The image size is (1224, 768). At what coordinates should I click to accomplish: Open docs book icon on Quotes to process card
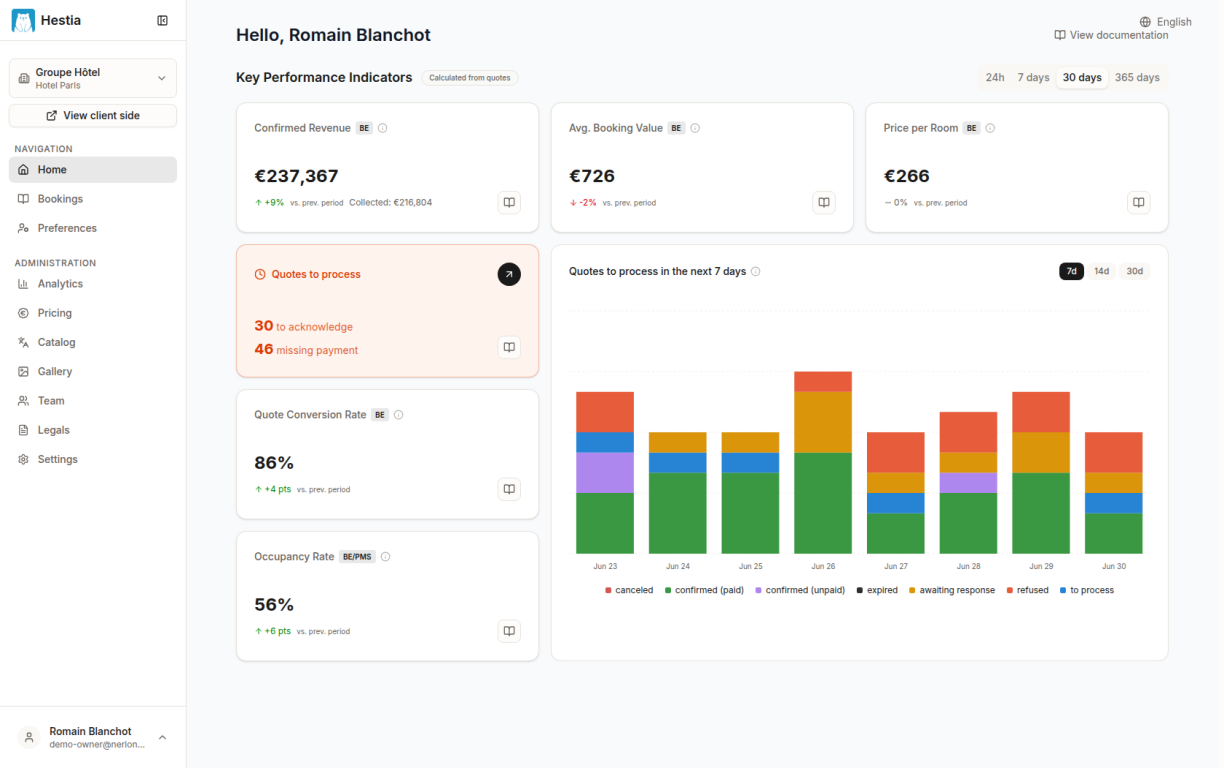pos(509,347)
